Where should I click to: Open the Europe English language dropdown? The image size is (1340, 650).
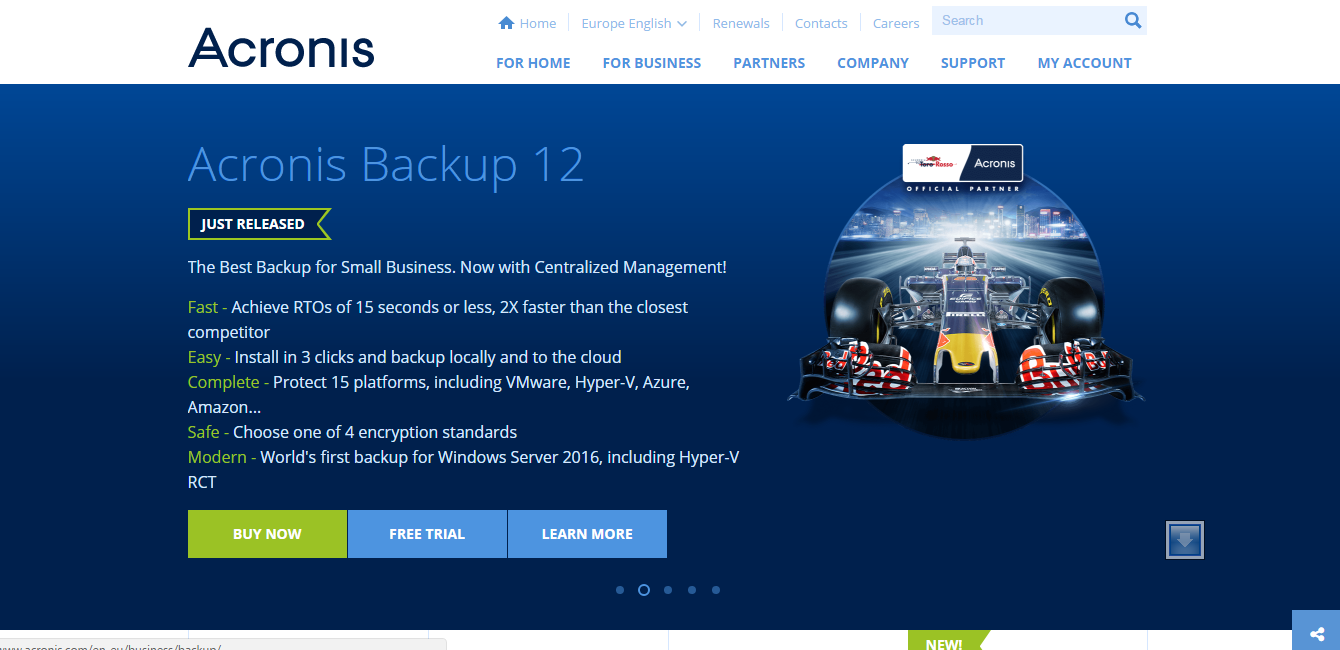tap(634, 23)
